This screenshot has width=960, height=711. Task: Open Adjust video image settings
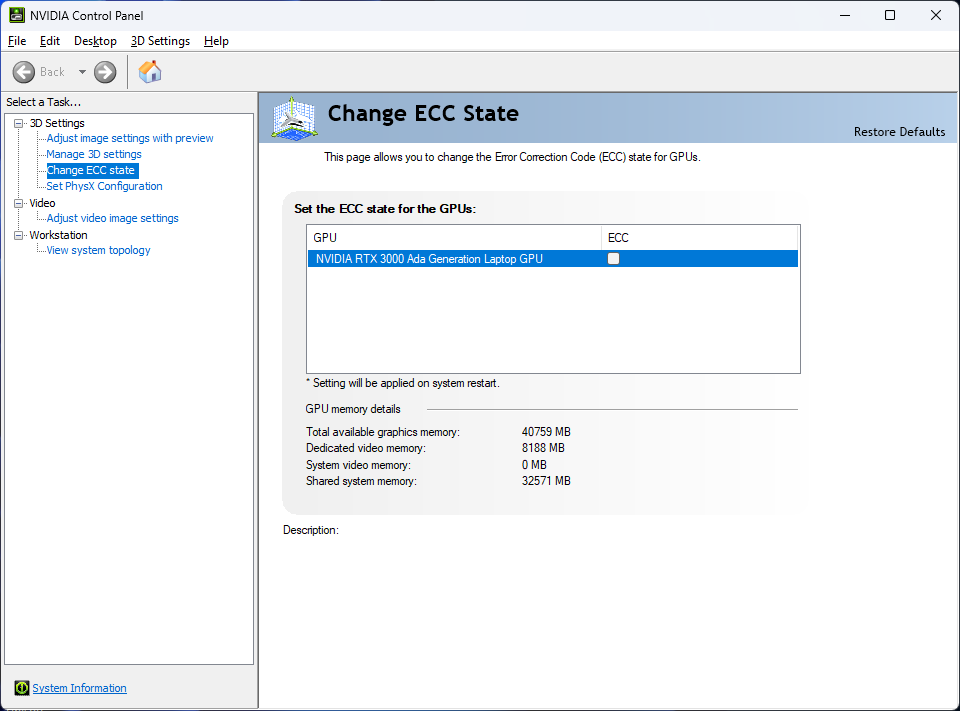point(113,218)
